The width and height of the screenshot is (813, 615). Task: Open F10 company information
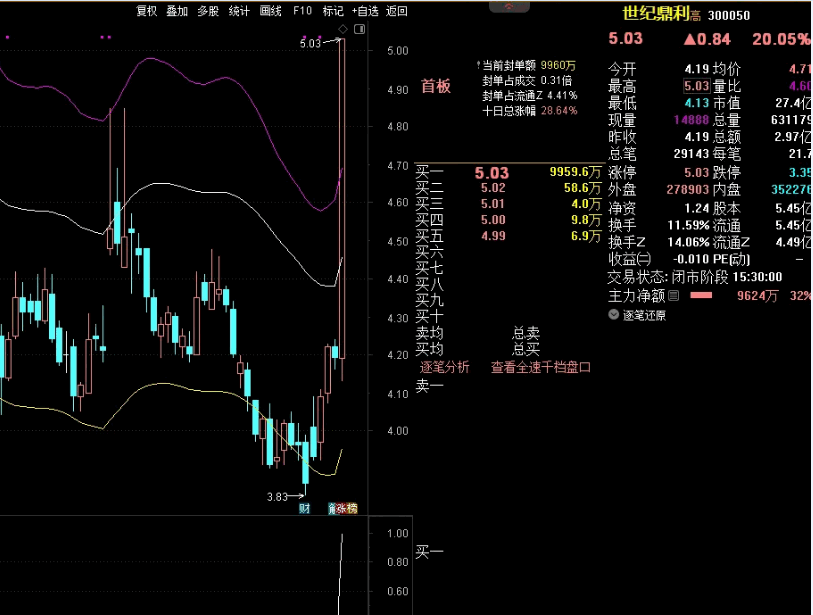coord(302,11)
